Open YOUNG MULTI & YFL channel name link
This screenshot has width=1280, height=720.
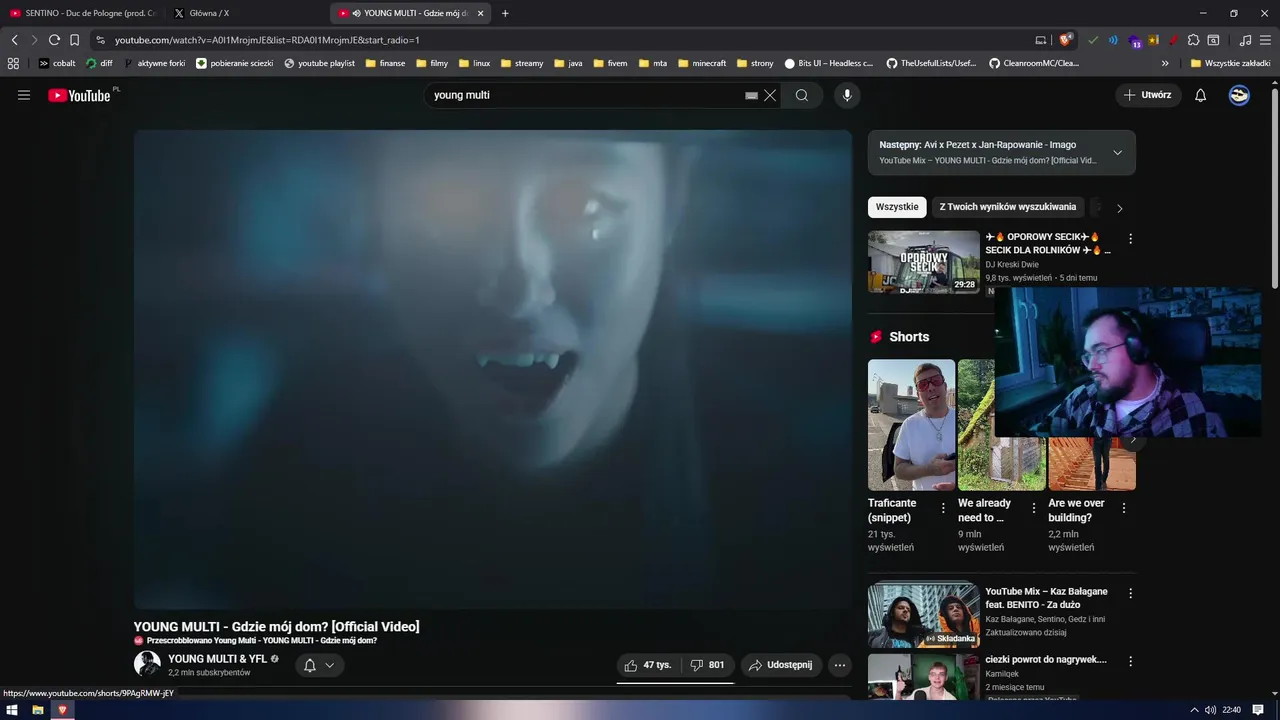point(218,659)
